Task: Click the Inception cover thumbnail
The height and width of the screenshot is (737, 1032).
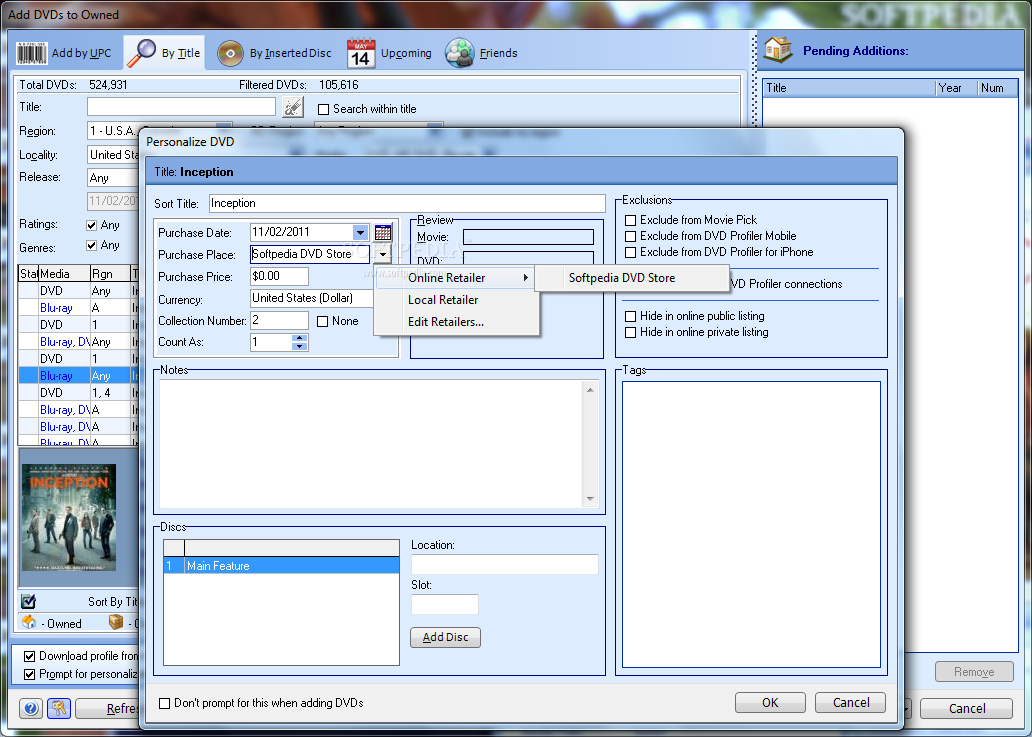Action: pyautogui.click(x=69, y=518)
